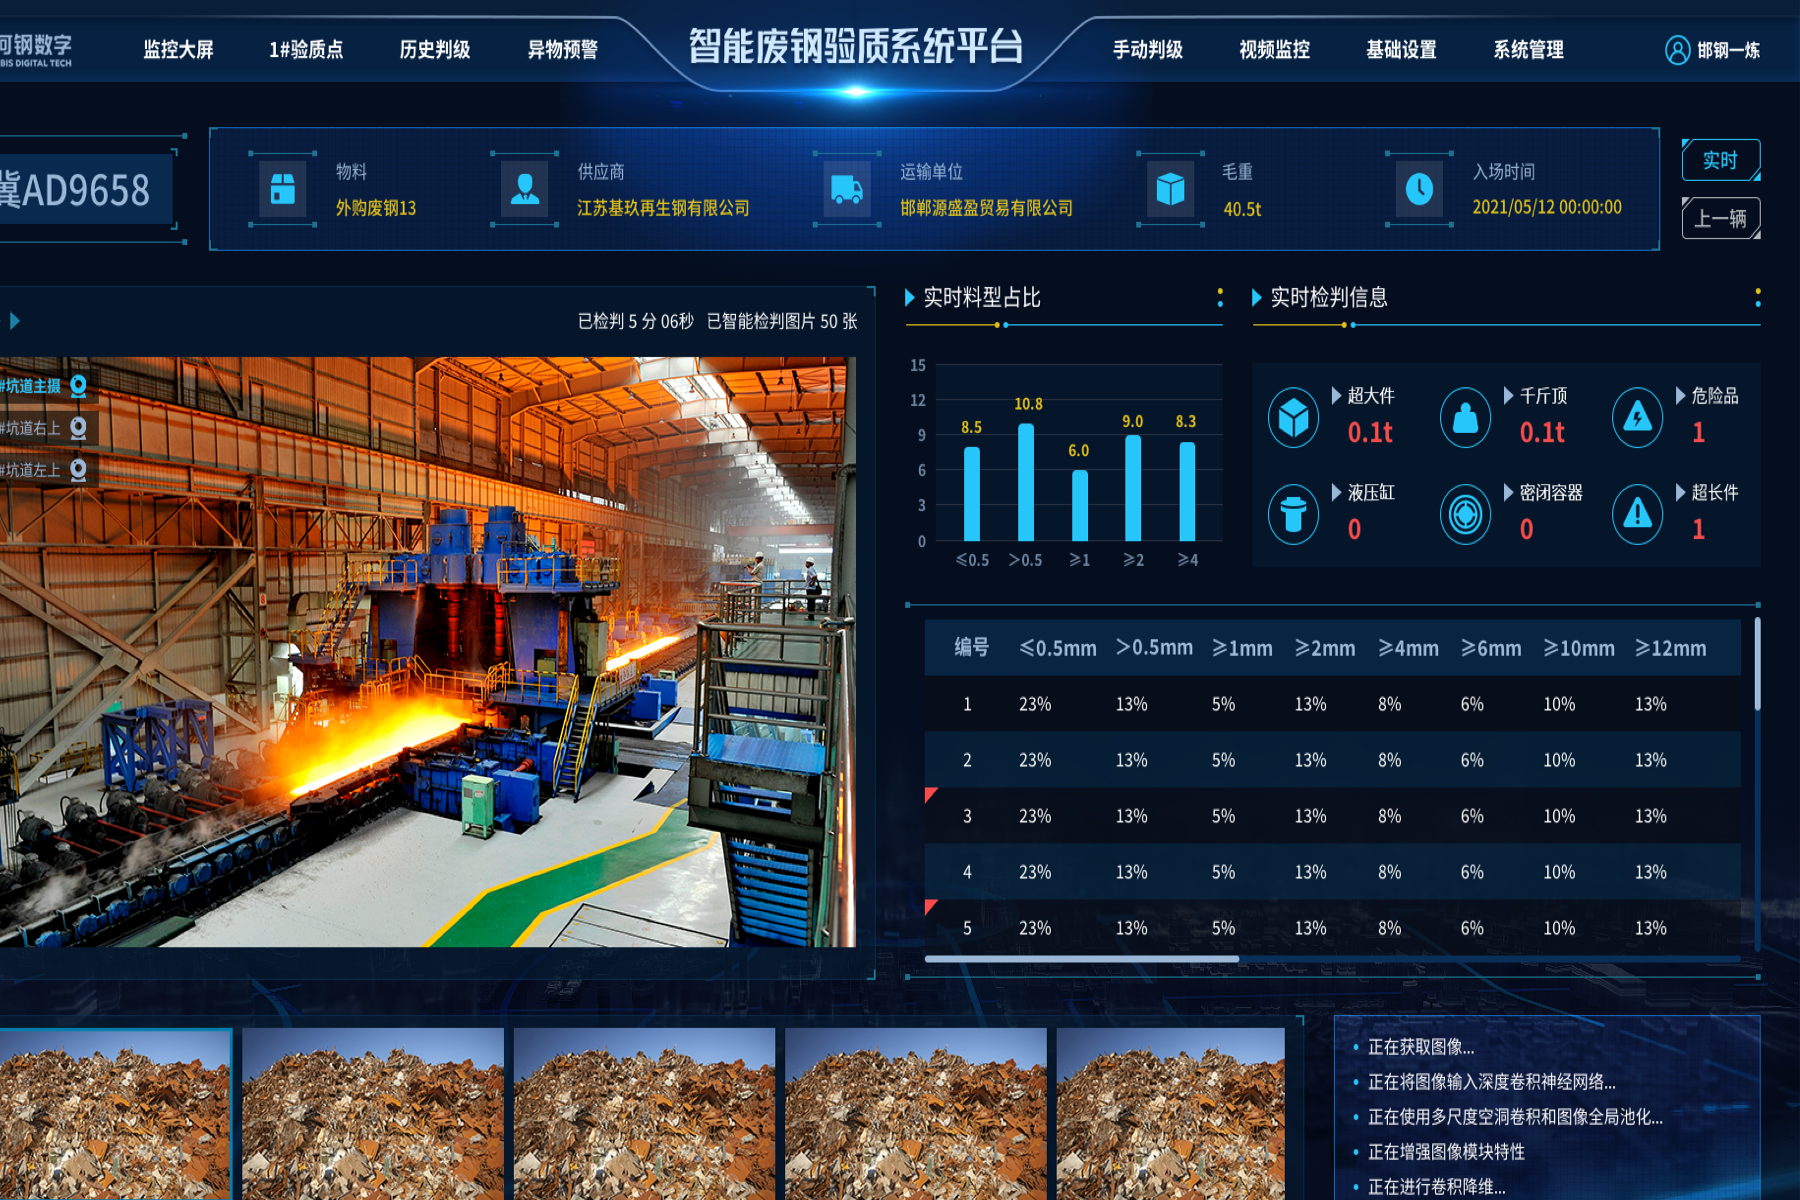
Task: Click the 超大件 oversized item icon
Action: tap(1293, 417)
